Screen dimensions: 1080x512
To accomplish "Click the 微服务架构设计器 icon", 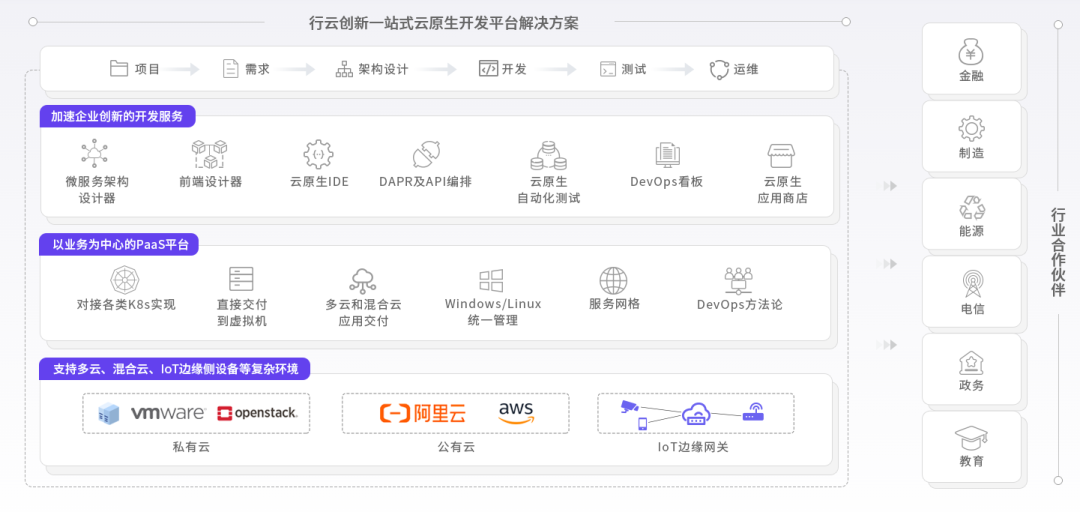I will [96, 154].
